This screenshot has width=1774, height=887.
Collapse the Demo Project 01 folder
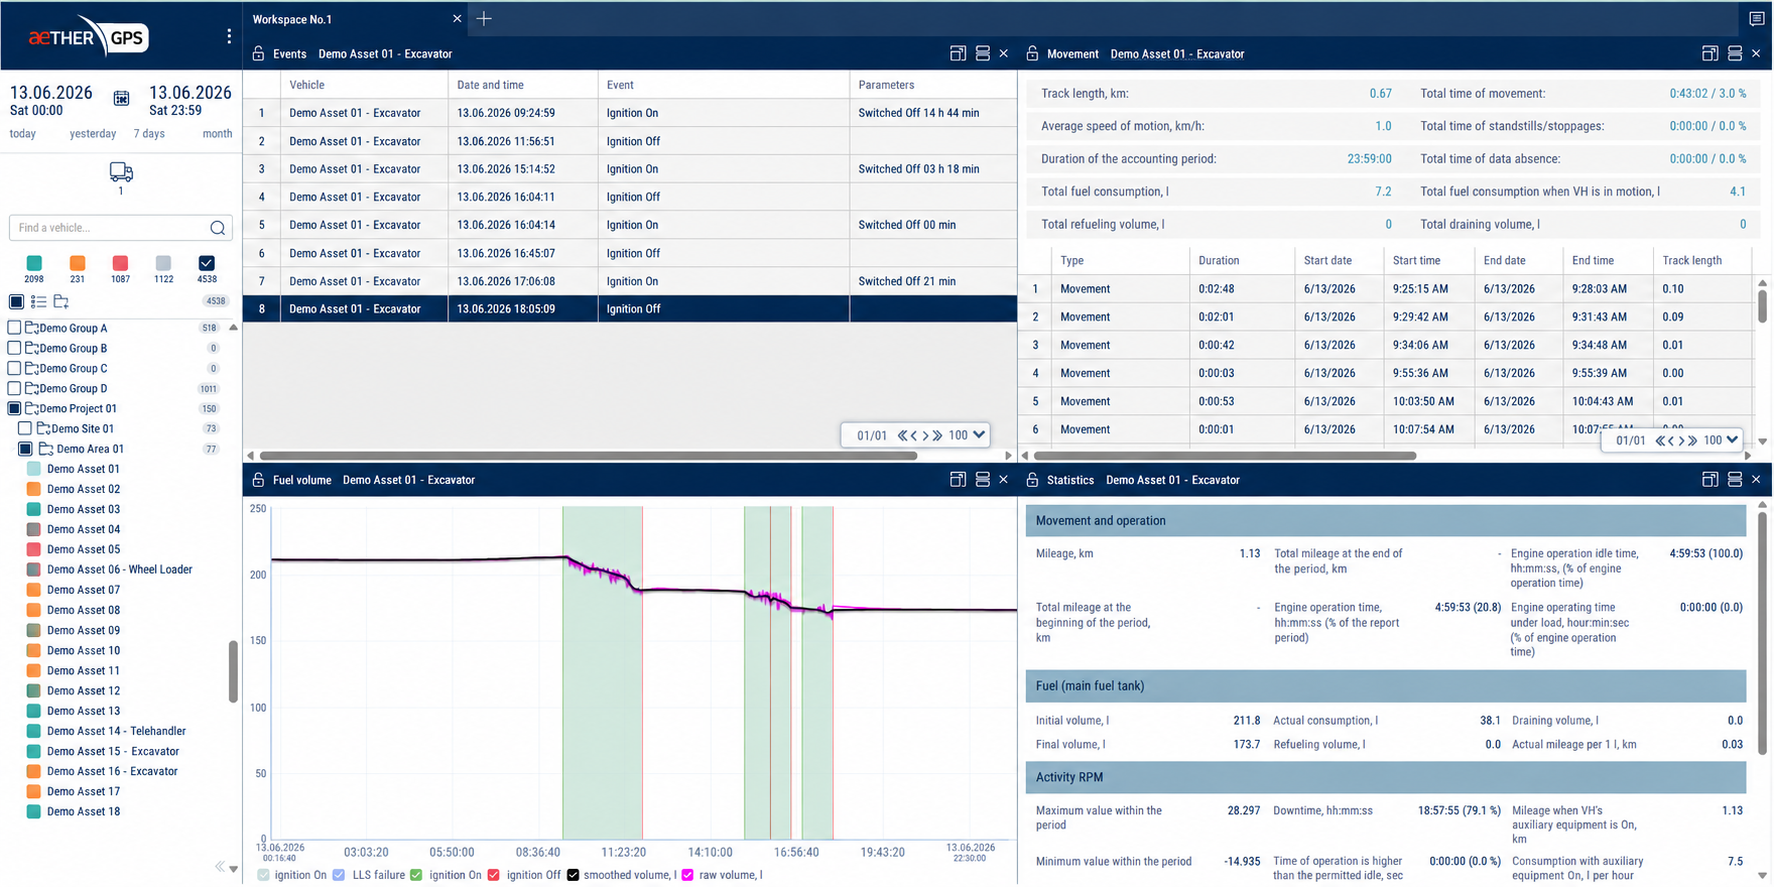(32, 408)
